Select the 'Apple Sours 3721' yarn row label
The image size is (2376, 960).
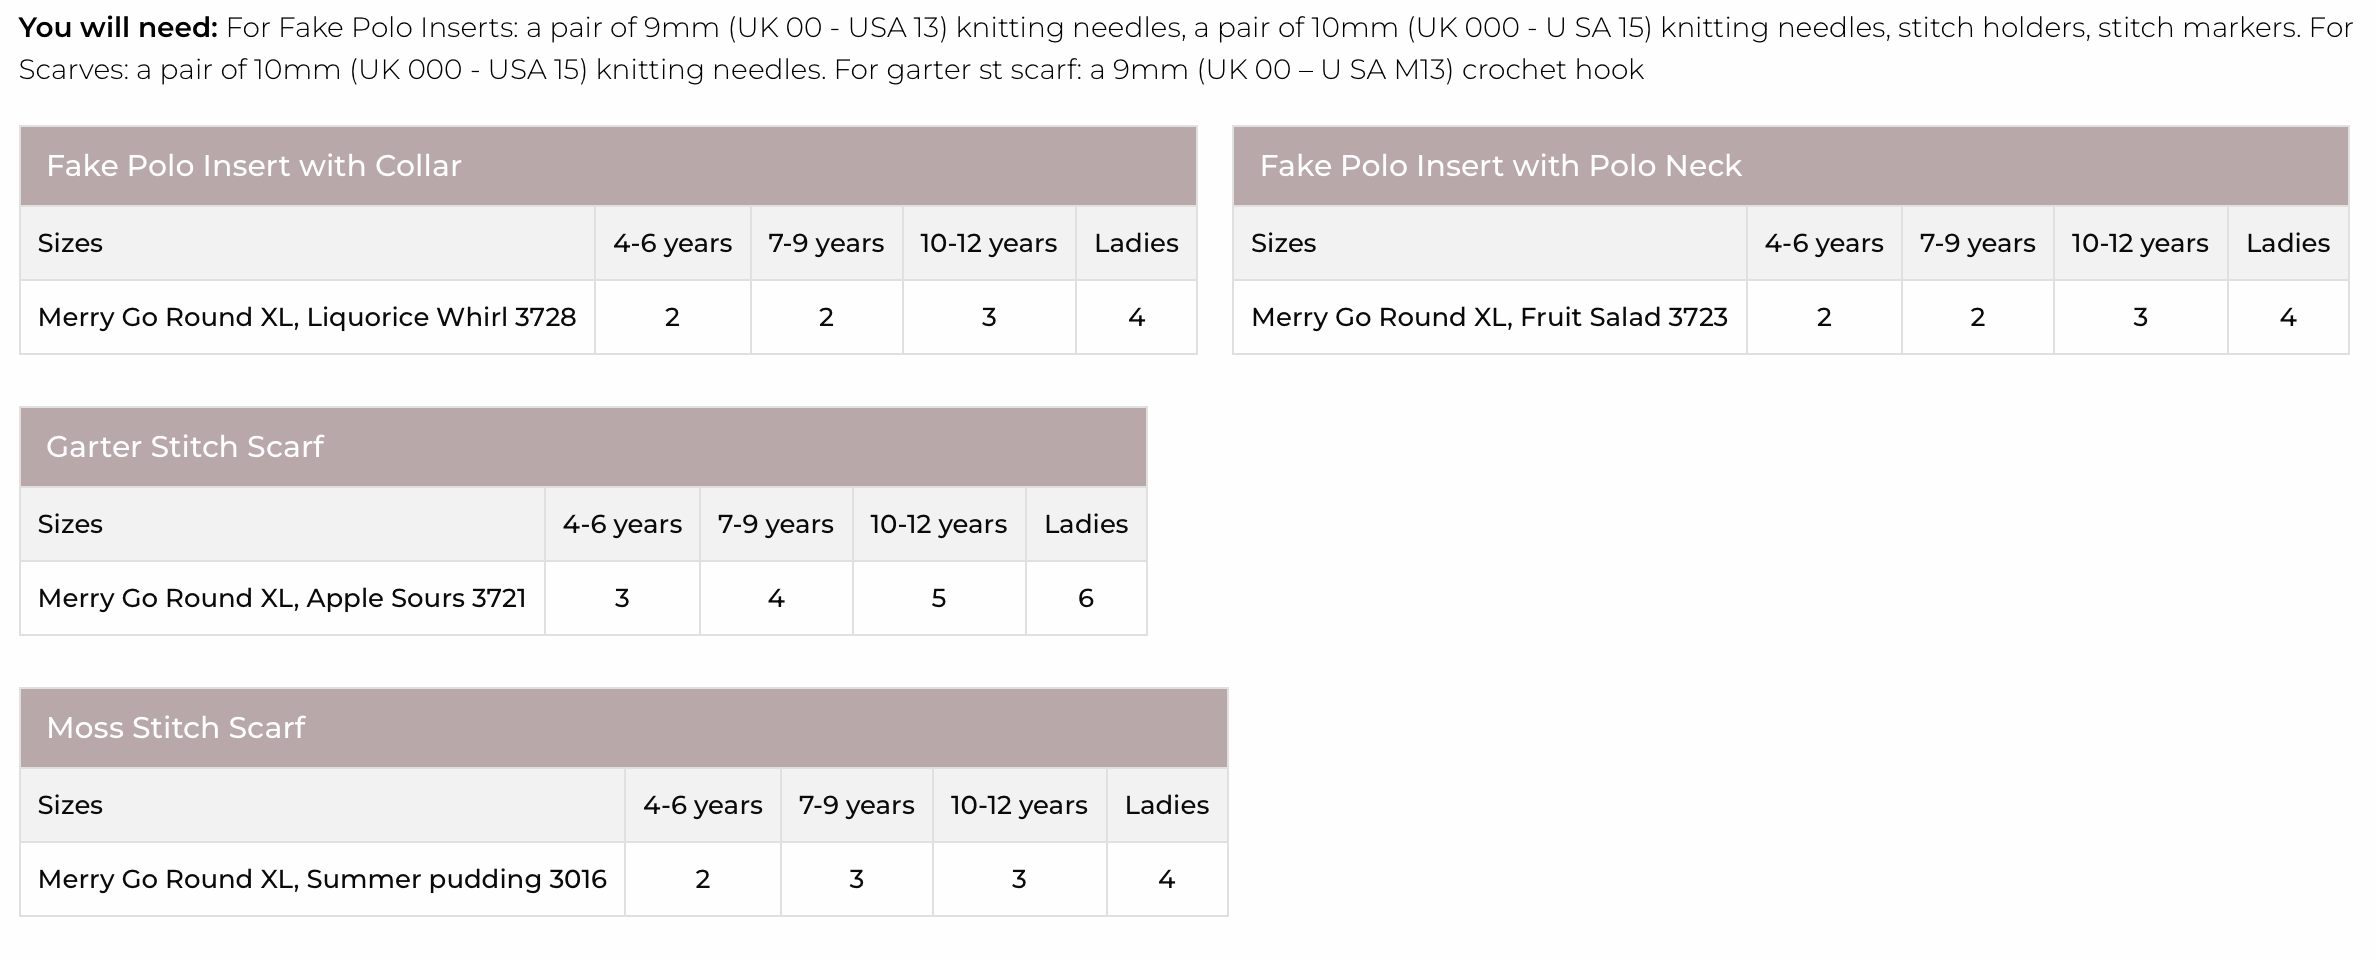(282, 599)
